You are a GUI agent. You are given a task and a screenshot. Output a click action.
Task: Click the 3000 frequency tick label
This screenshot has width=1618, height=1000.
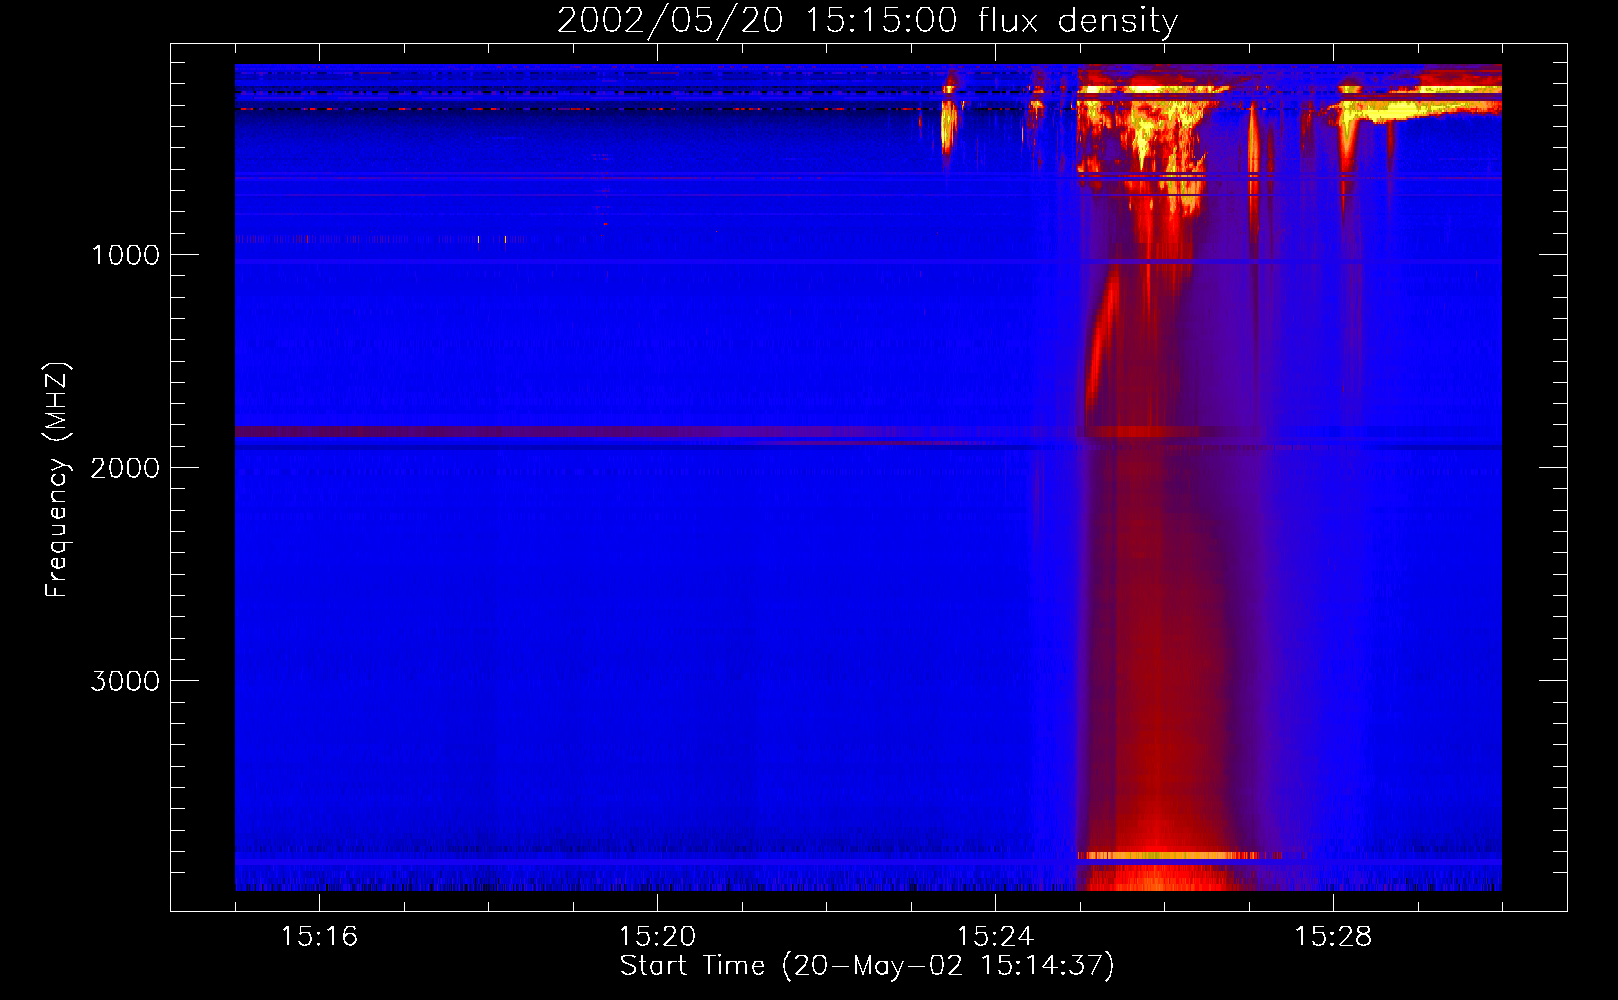point(125,681)
